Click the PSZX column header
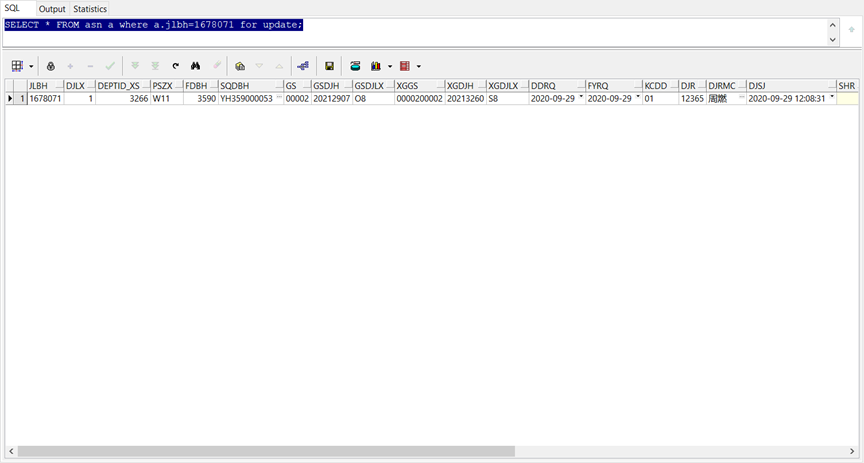This screenshot has height=463, width=864. point(167,86)
